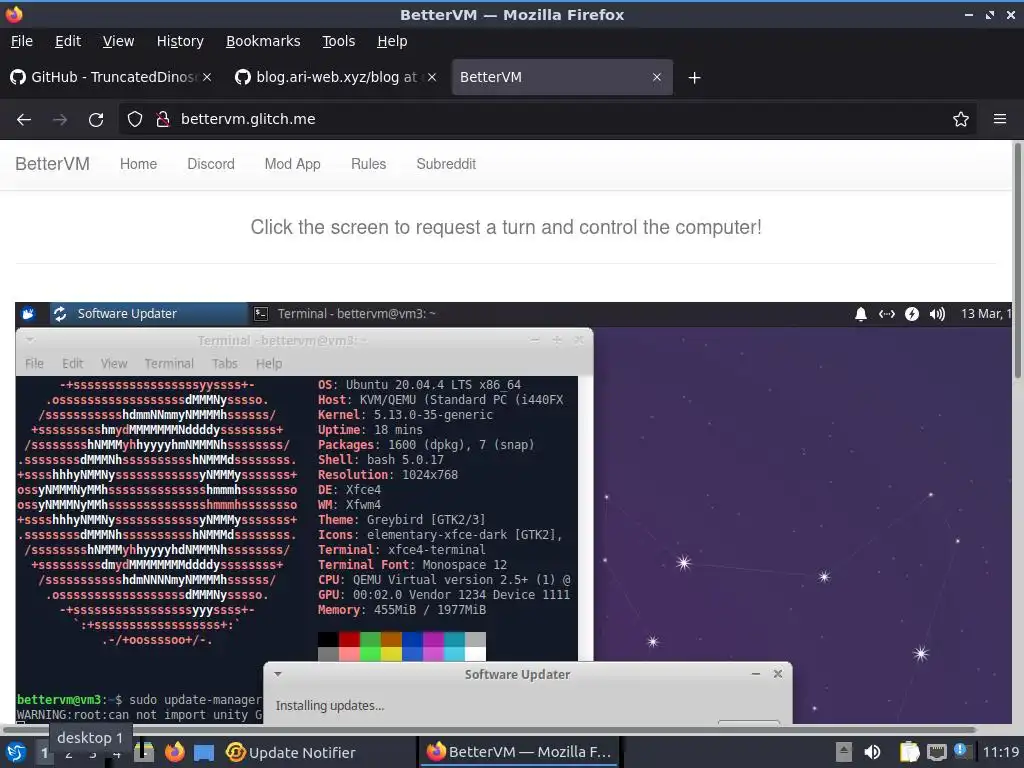This screenshot has width=1024, height=768.
Task: Open VM Terminal window menu arrow
Action: click(x=30, y=340)
